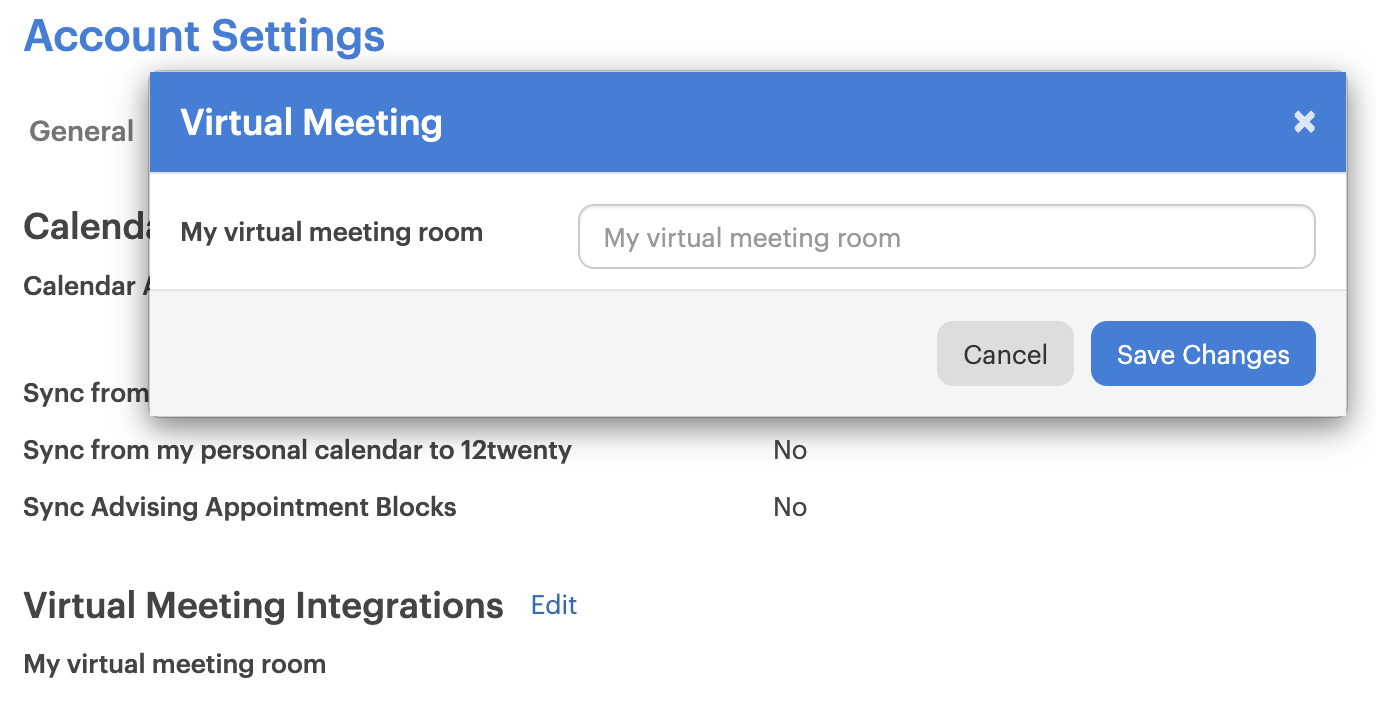Image resolution: width=1376 pixels, height=720 pixels.
Task: Click the Sync Advising Appointment Blocks label
Action: tap(240, 507)
